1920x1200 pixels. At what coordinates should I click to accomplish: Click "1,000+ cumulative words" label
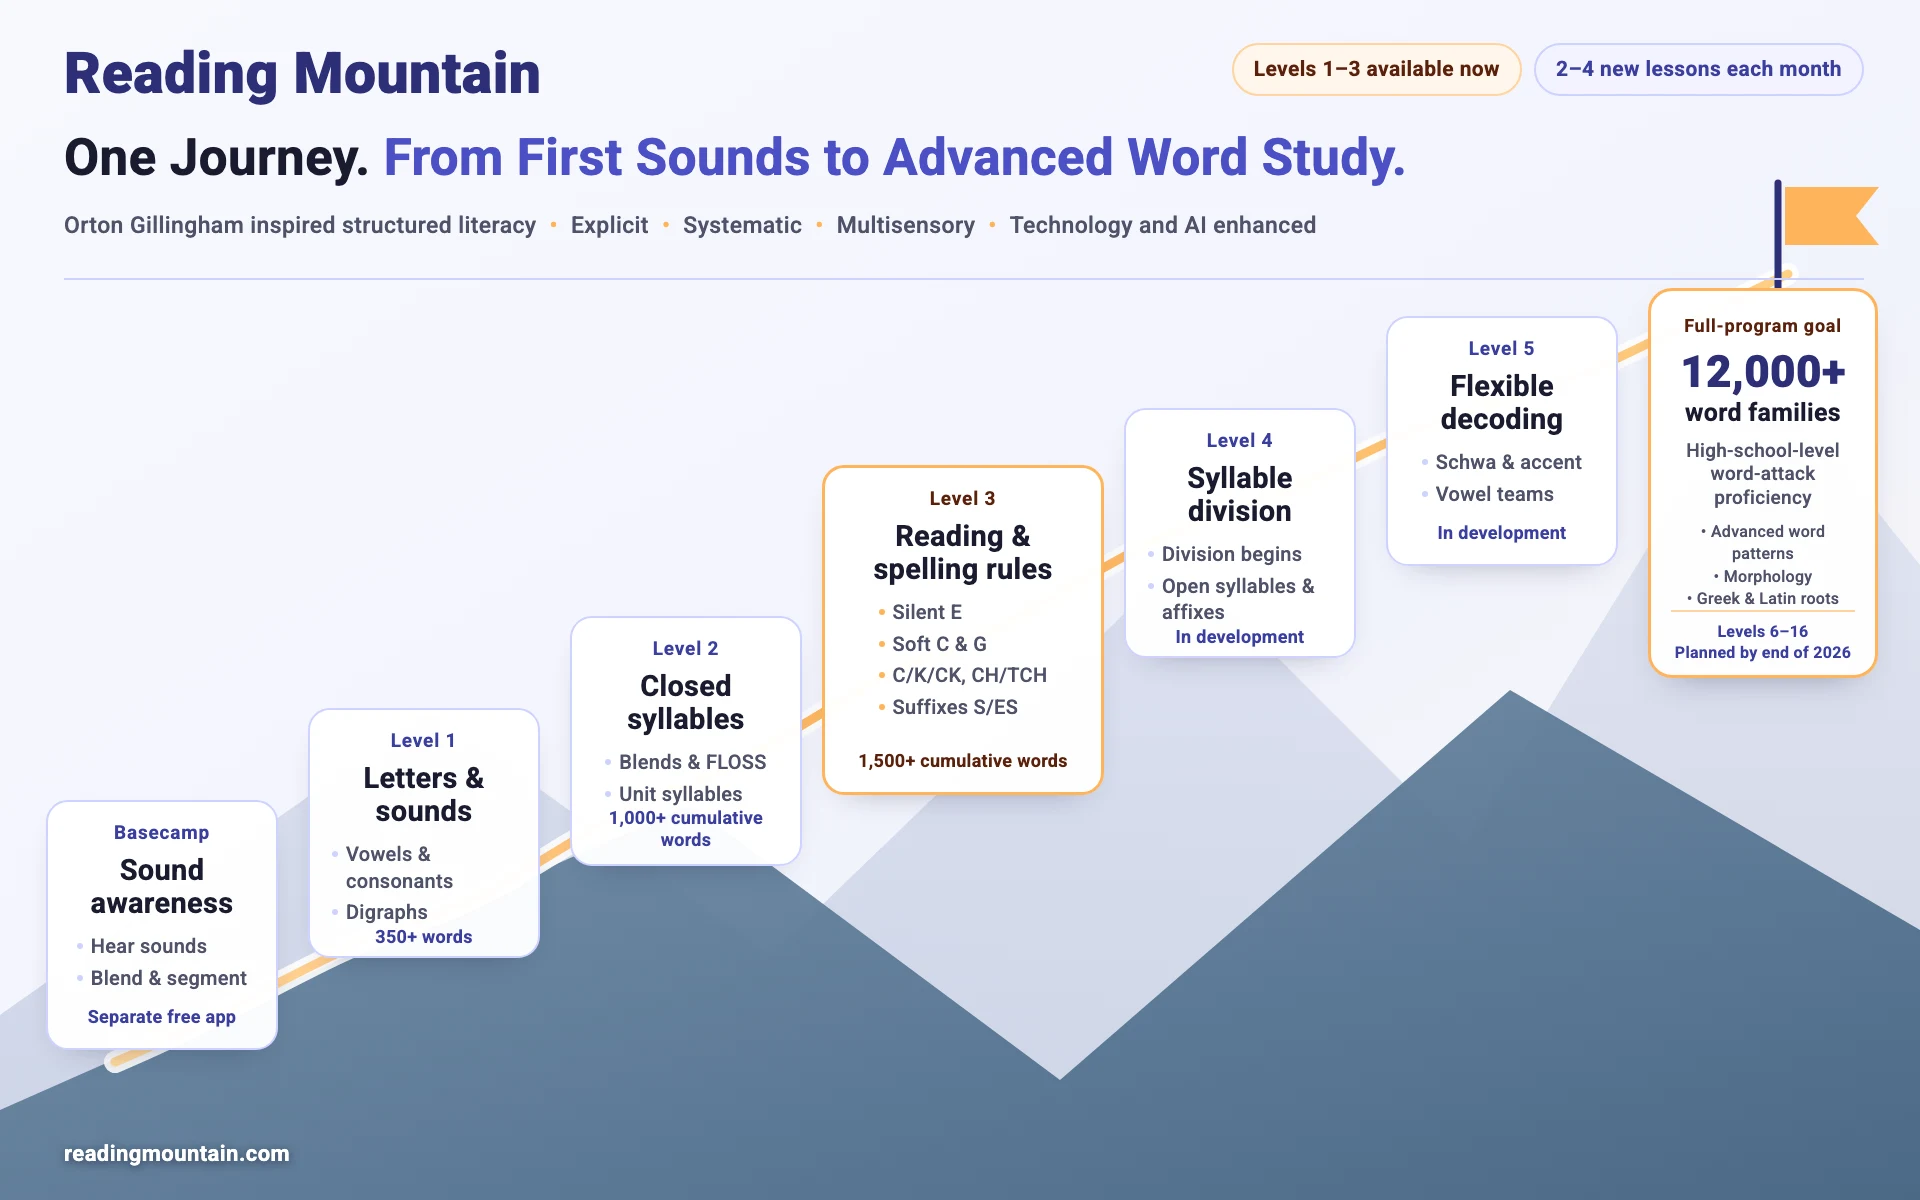[x=685, y=828]
